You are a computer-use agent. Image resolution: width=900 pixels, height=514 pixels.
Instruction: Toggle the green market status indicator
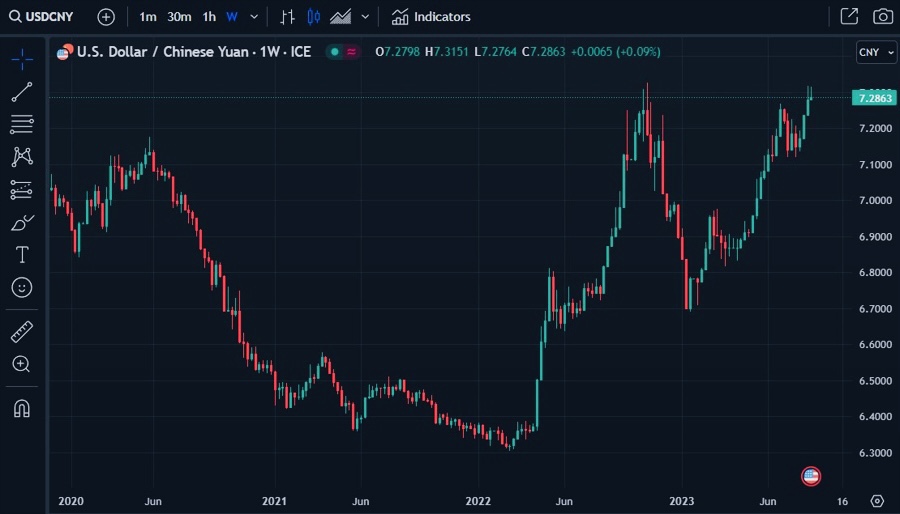click(334, 52)
